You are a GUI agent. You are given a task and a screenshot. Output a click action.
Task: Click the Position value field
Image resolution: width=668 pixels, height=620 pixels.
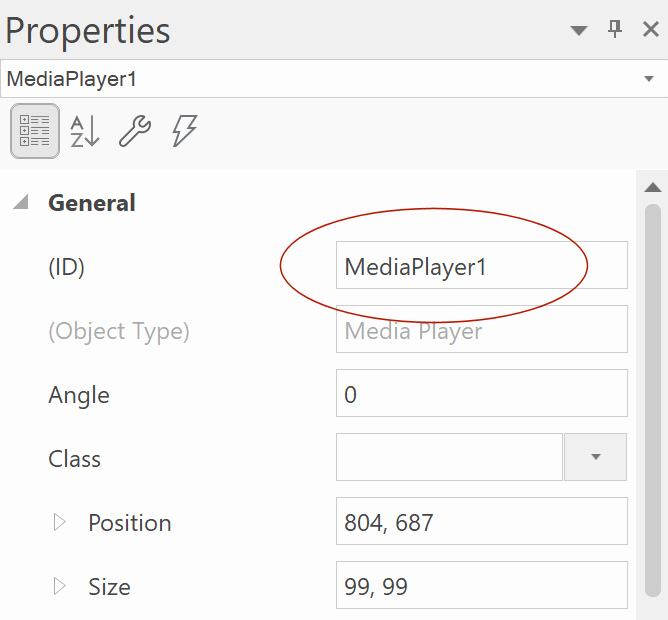(x=481, y=523)
